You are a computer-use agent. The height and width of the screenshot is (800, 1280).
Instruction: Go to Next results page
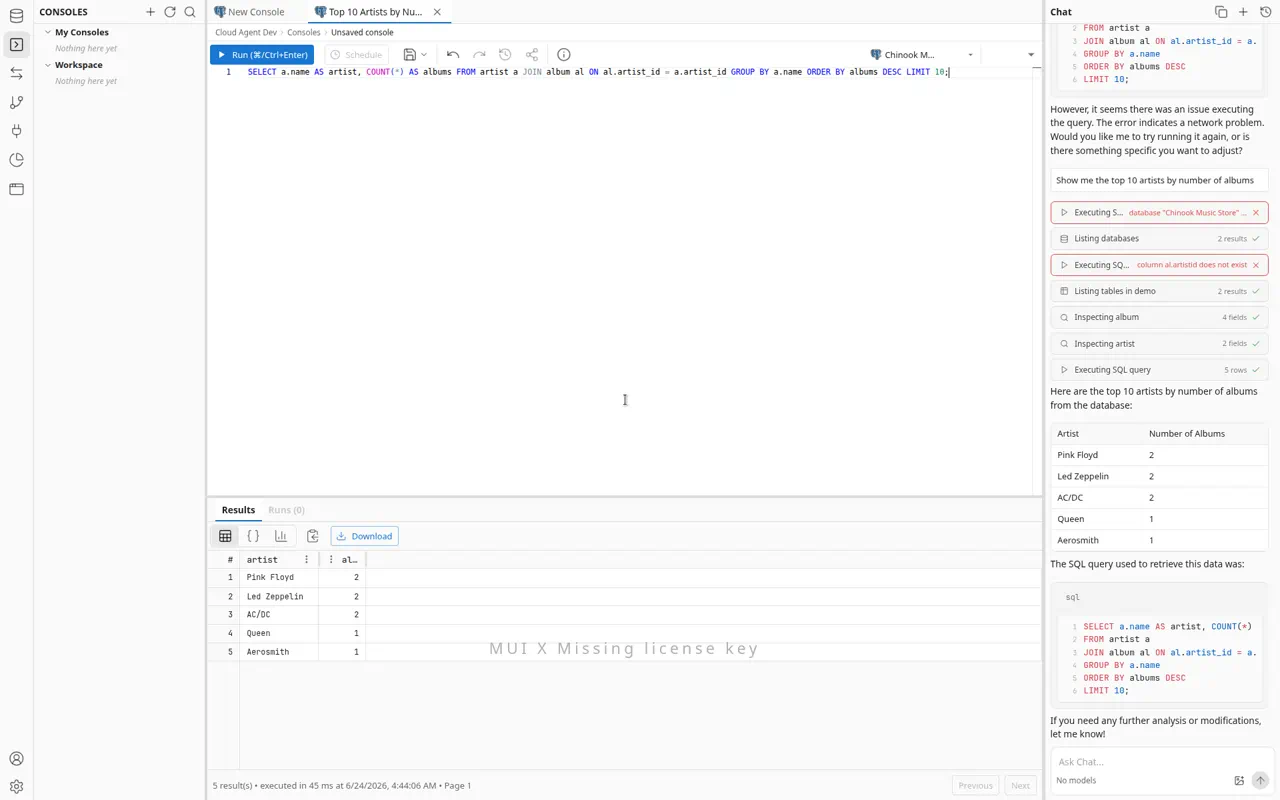[1020, 786]
